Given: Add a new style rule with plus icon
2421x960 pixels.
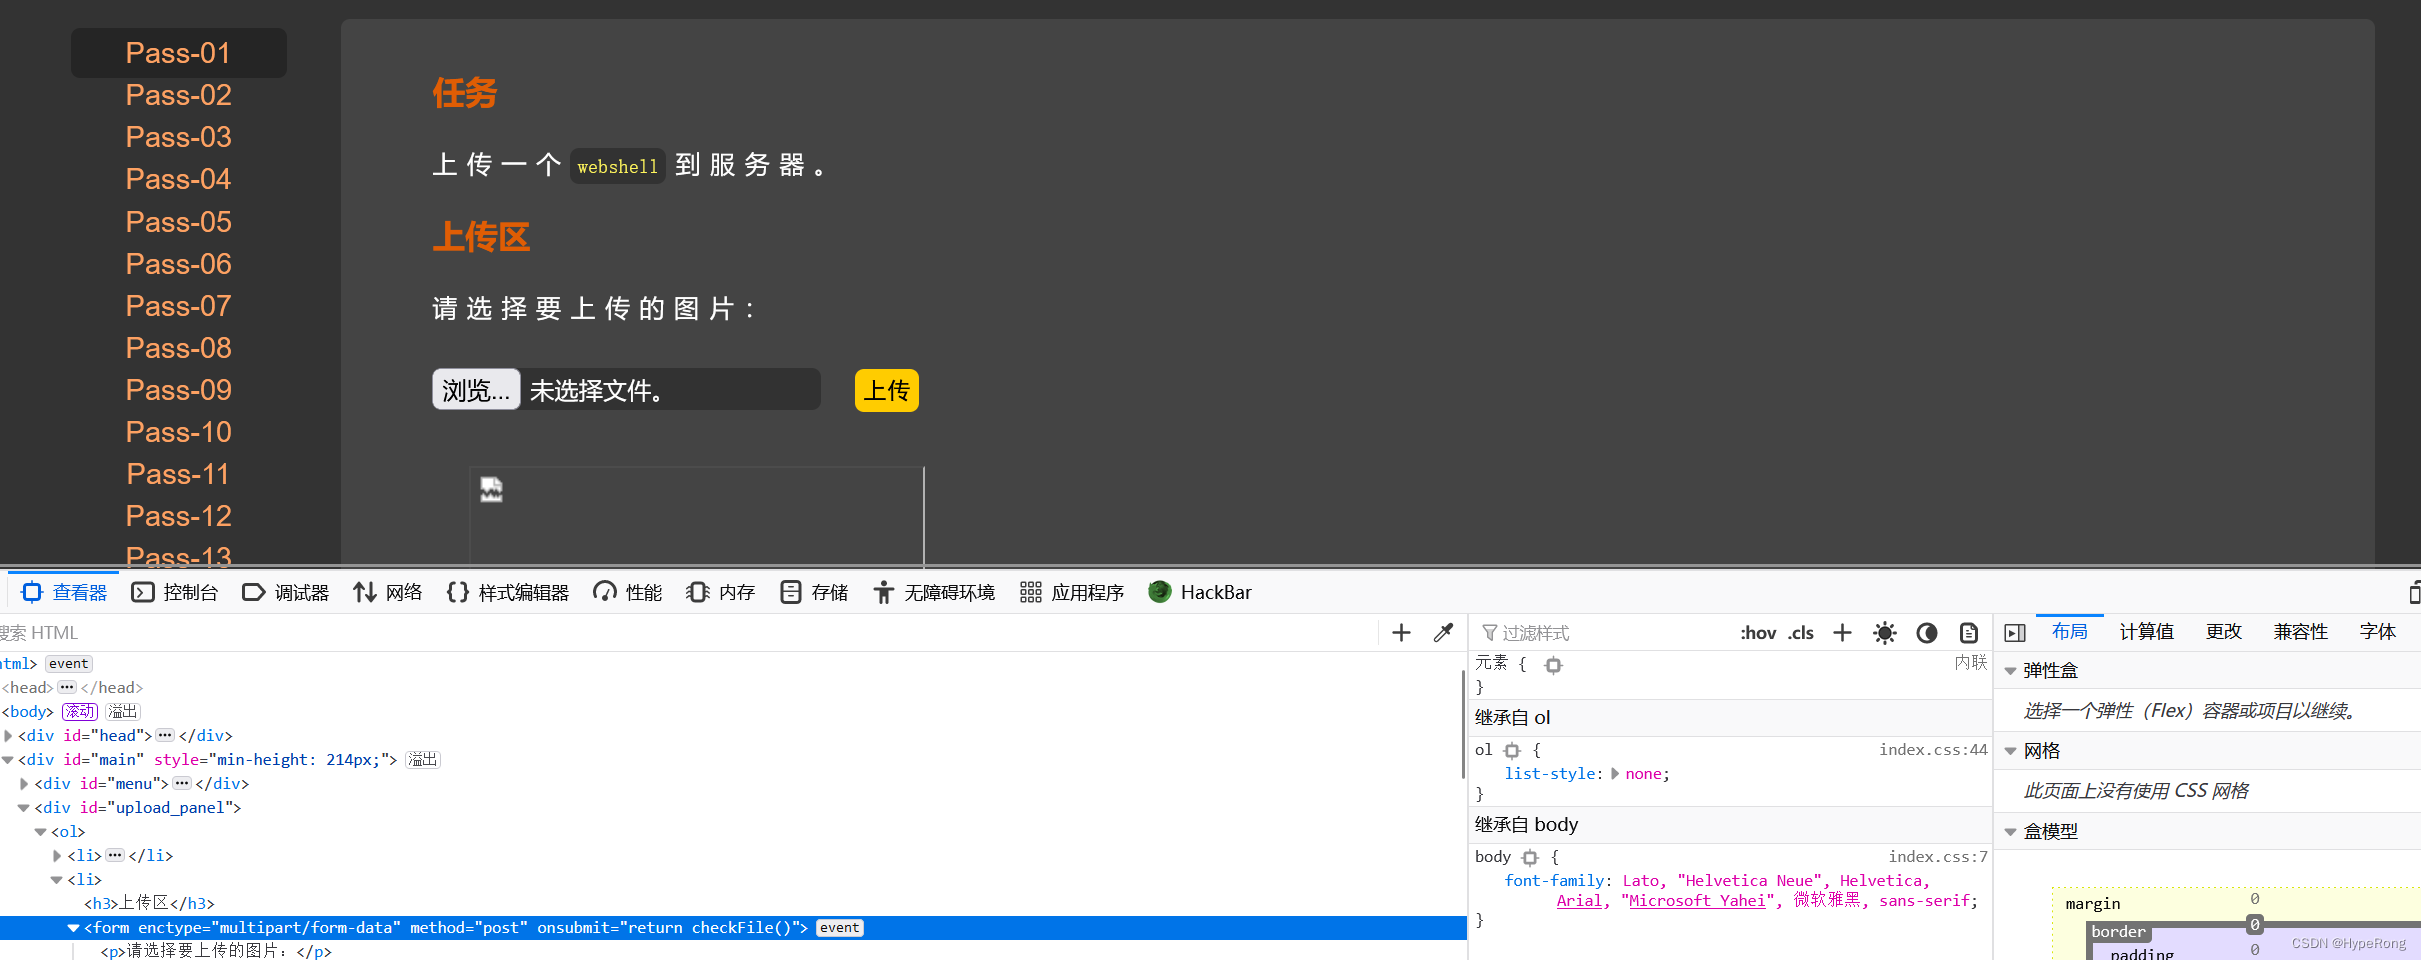Looking at the screenshot, I should point(1842,632).
